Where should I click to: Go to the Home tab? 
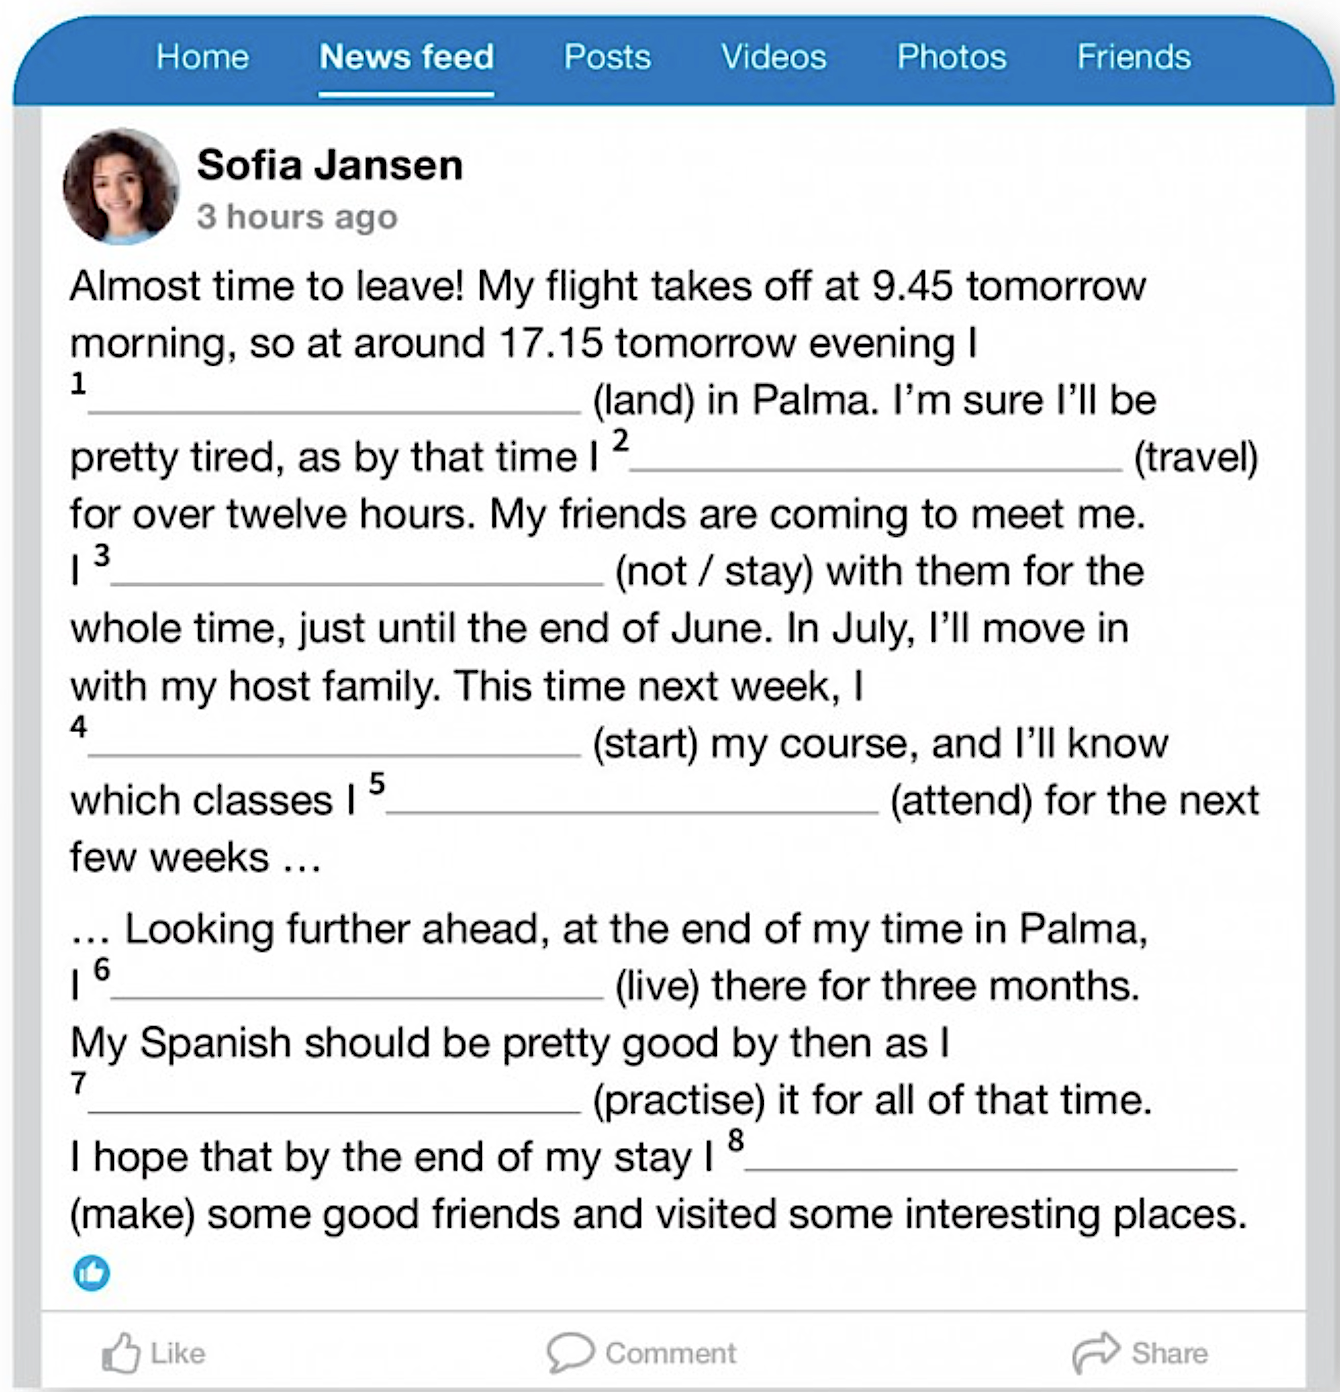(202, 57)
